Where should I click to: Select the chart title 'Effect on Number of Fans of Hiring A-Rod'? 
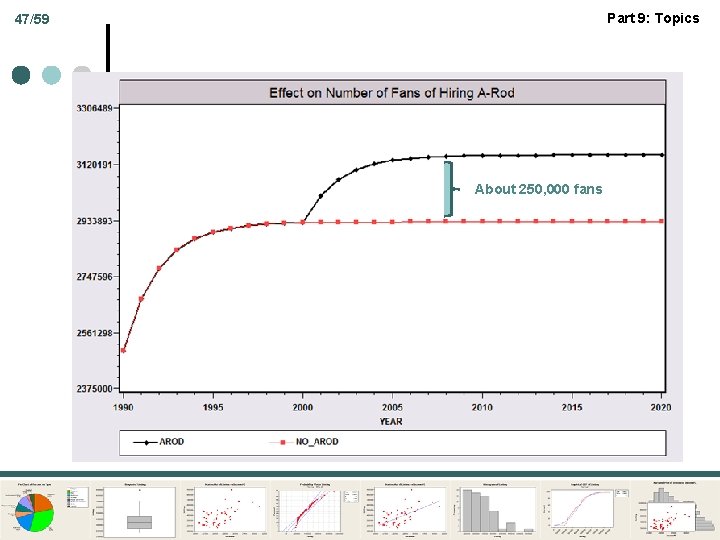392,93
